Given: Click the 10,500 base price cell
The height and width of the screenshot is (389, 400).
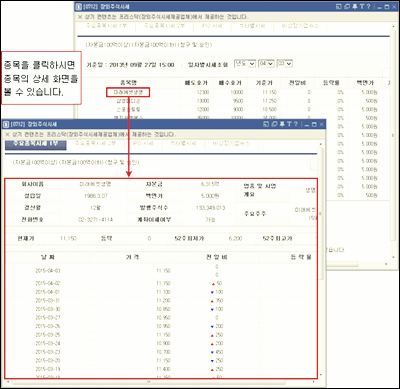Looking at the screenshot, I should pos(269,109).
